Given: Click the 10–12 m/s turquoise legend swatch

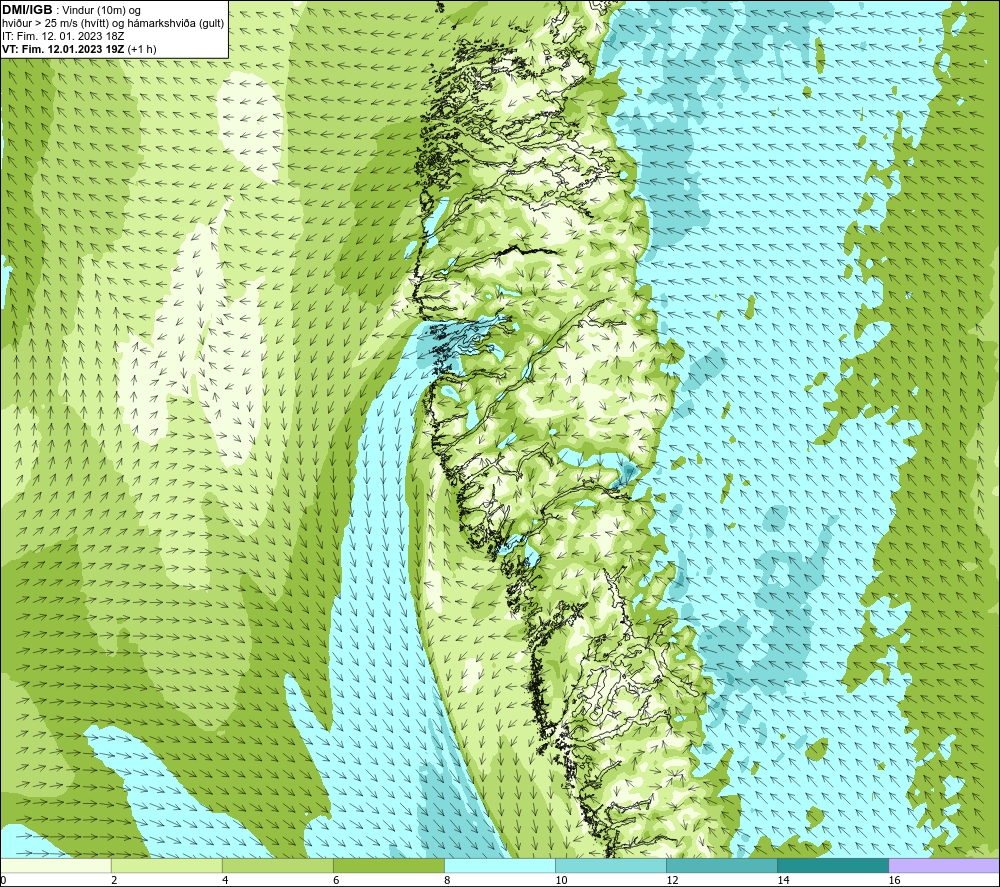Looking at the screenshot, I should point(611,865).
